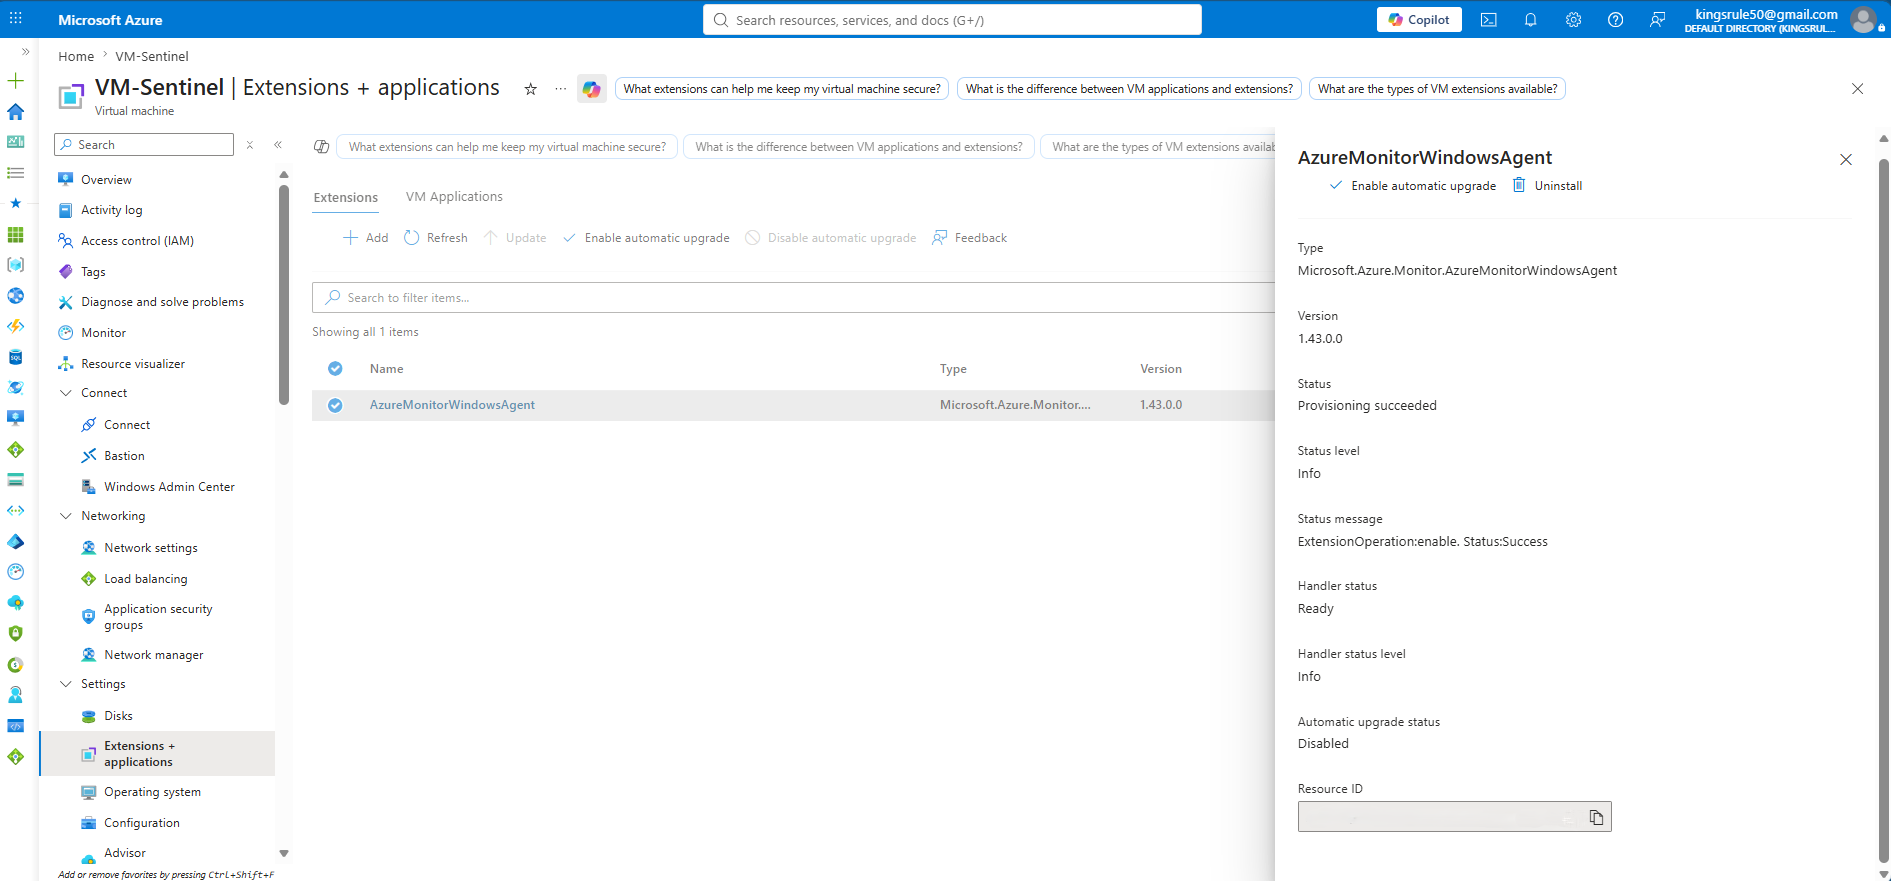The image size is (1891, 881).
Task: Click the resource menu scrollbar down arrow
Action: (x=284, y=853)
